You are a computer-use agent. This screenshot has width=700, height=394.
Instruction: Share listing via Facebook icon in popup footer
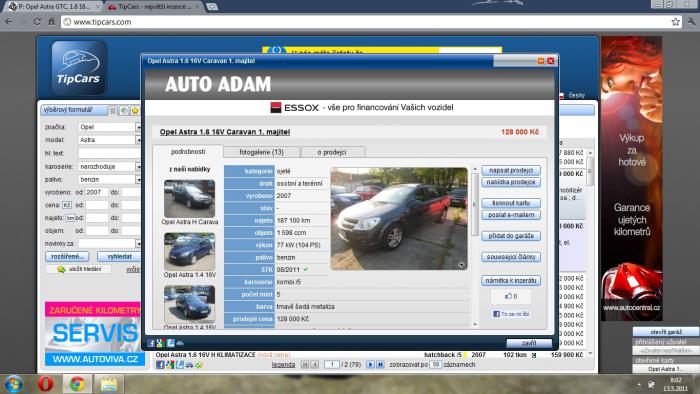point(151,343)
